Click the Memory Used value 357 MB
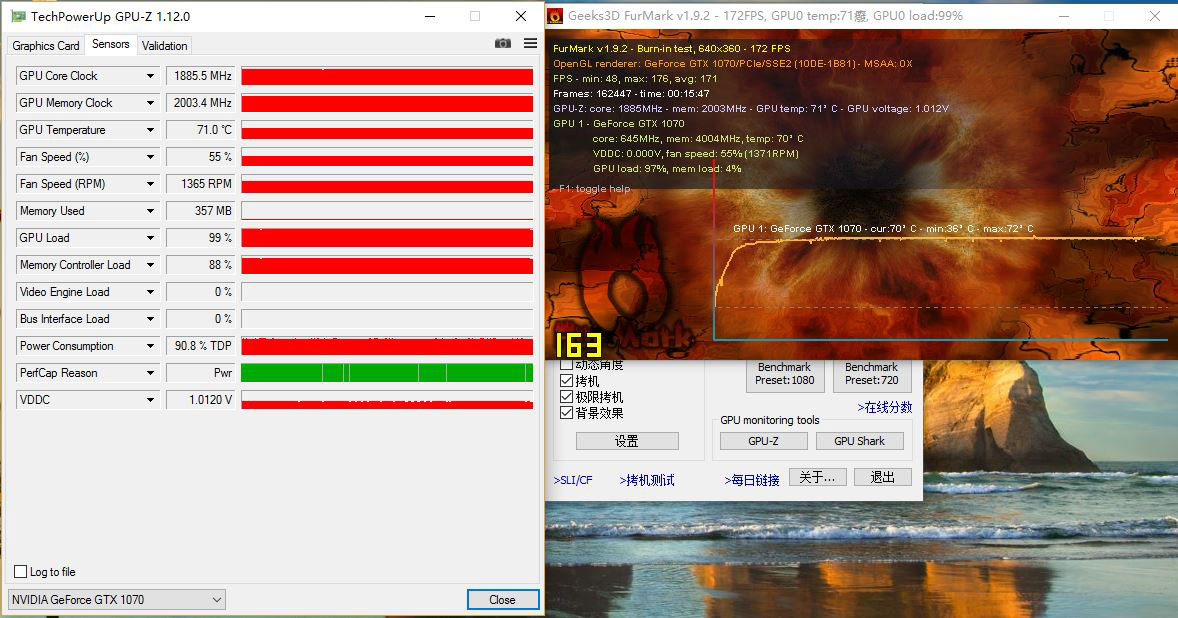Viewport: 1178px width, 618px height. [200, 211]
